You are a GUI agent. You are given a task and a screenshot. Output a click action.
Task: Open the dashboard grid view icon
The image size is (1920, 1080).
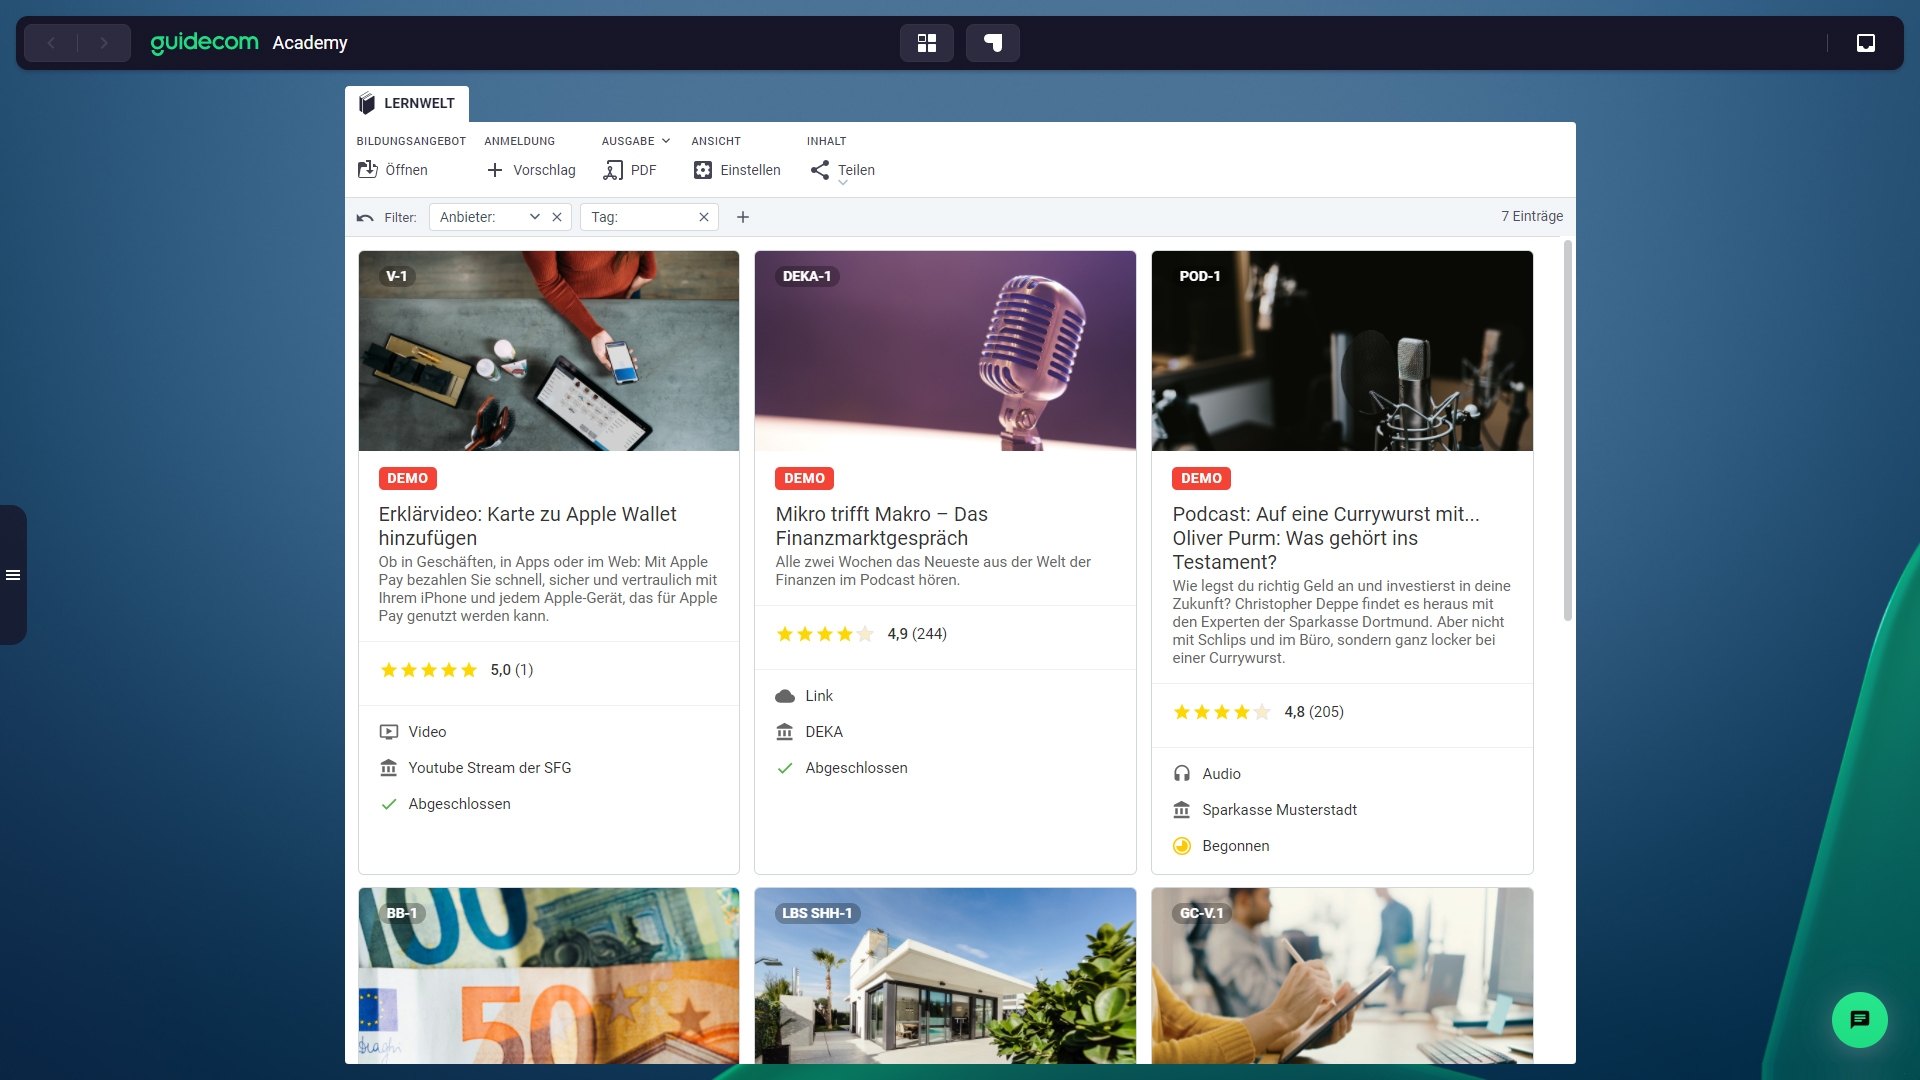926,43
